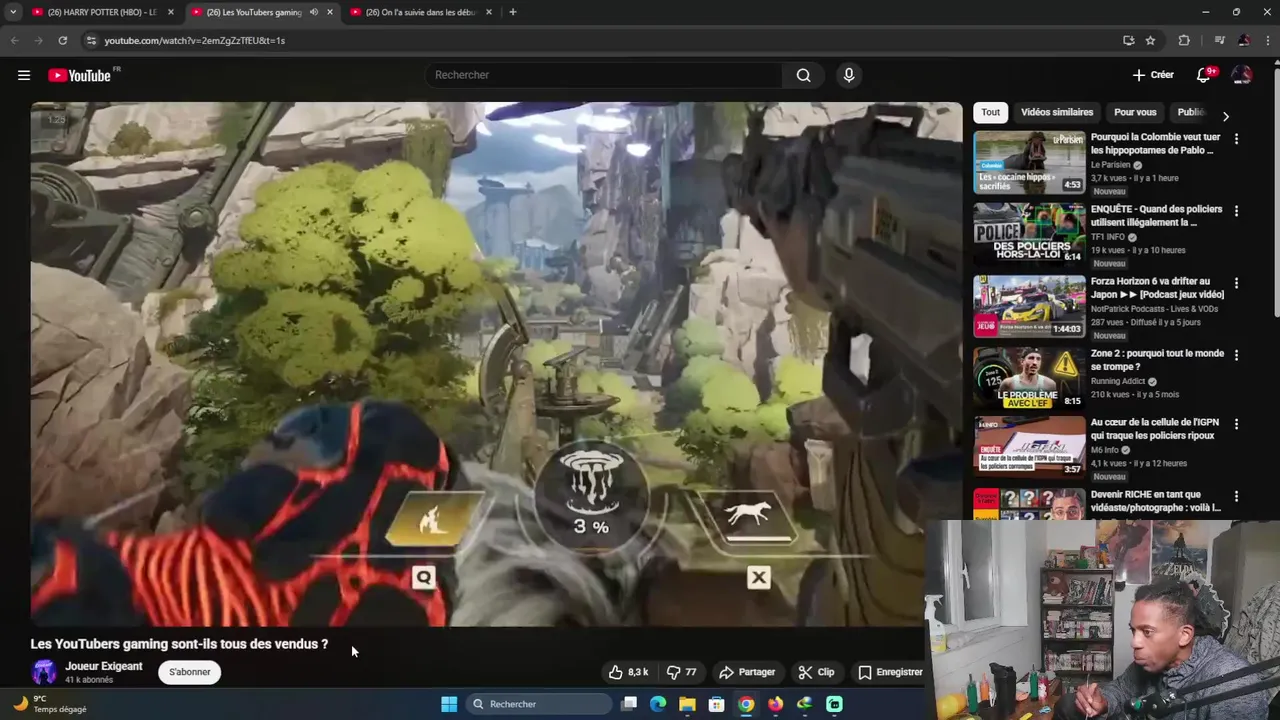Open options for the IGPN cellule video

[1236, 424]
